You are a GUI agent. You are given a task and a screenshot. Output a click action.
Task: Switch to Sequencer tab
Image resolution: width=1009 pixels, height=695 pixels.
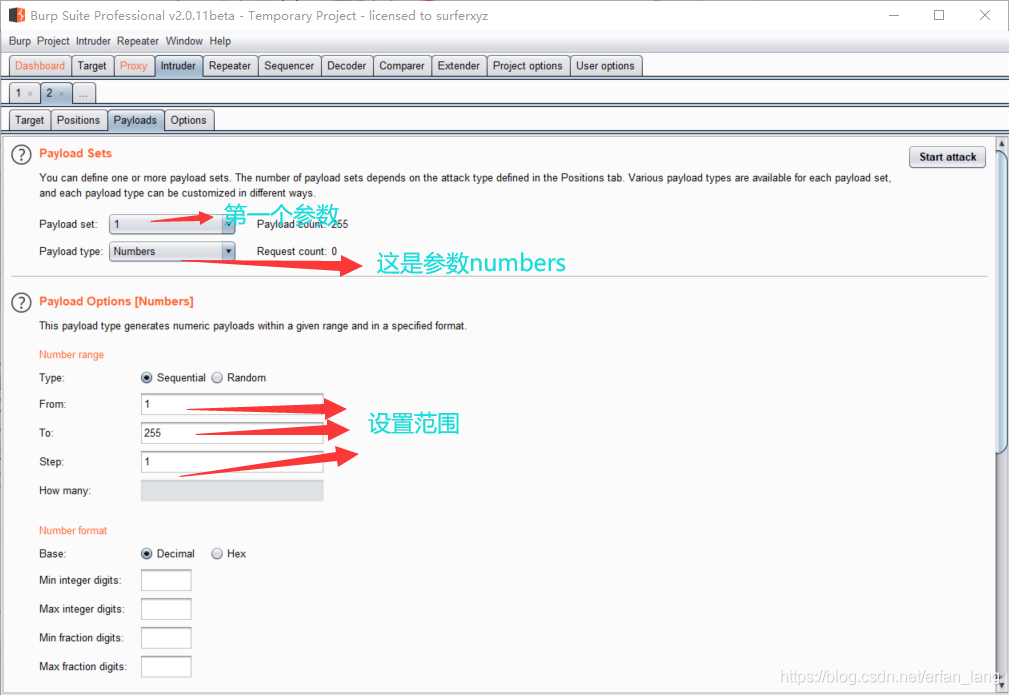(289, 66)
